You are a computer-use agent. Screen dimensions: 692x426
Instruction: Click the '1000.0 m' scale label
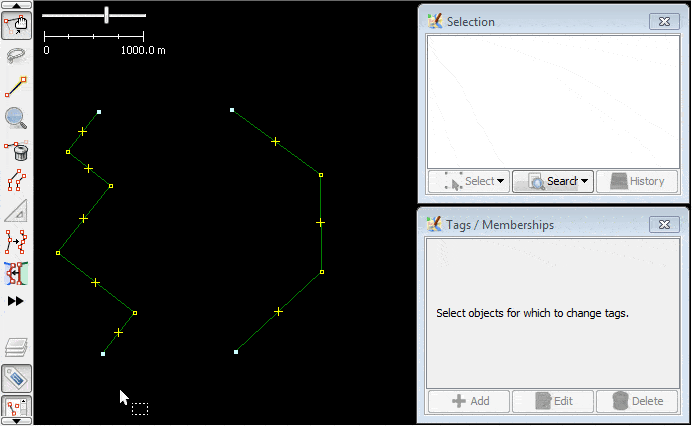pos(143,50)
